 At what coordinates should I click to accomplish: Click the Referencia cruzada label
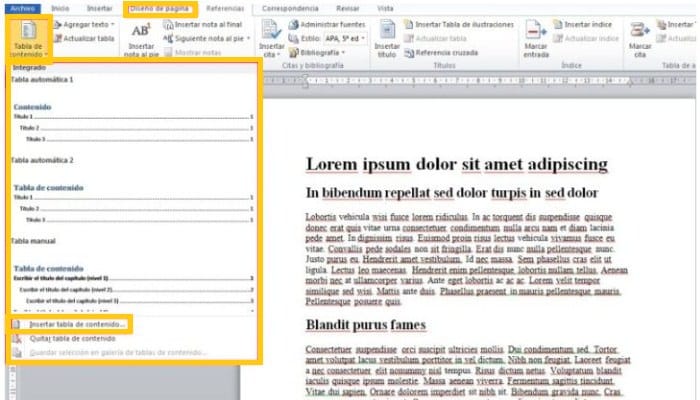point(447,53)
